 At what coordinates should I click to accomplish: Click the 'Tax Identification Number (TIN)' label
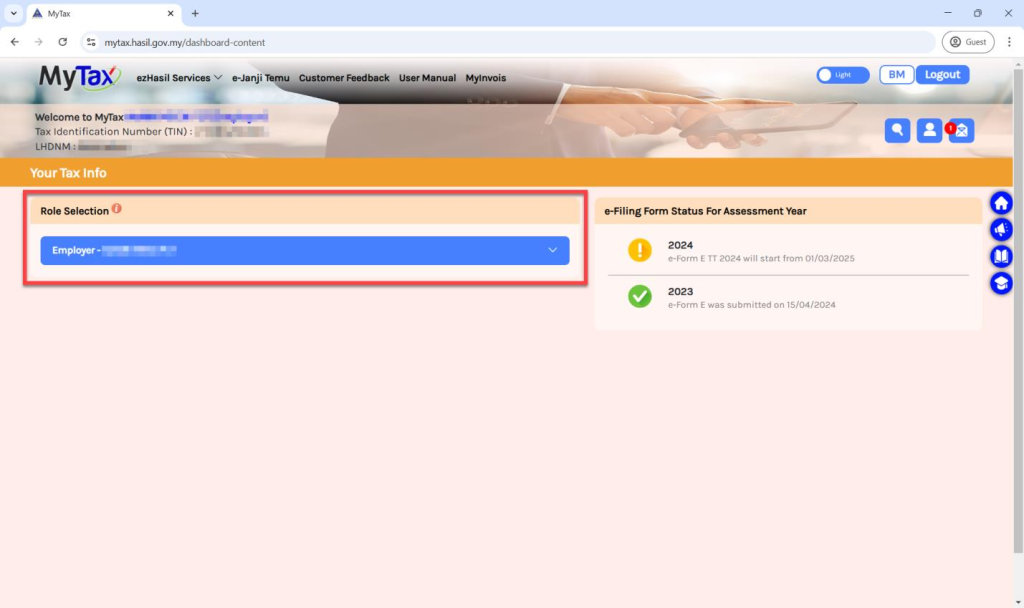(x=113, y=131)
